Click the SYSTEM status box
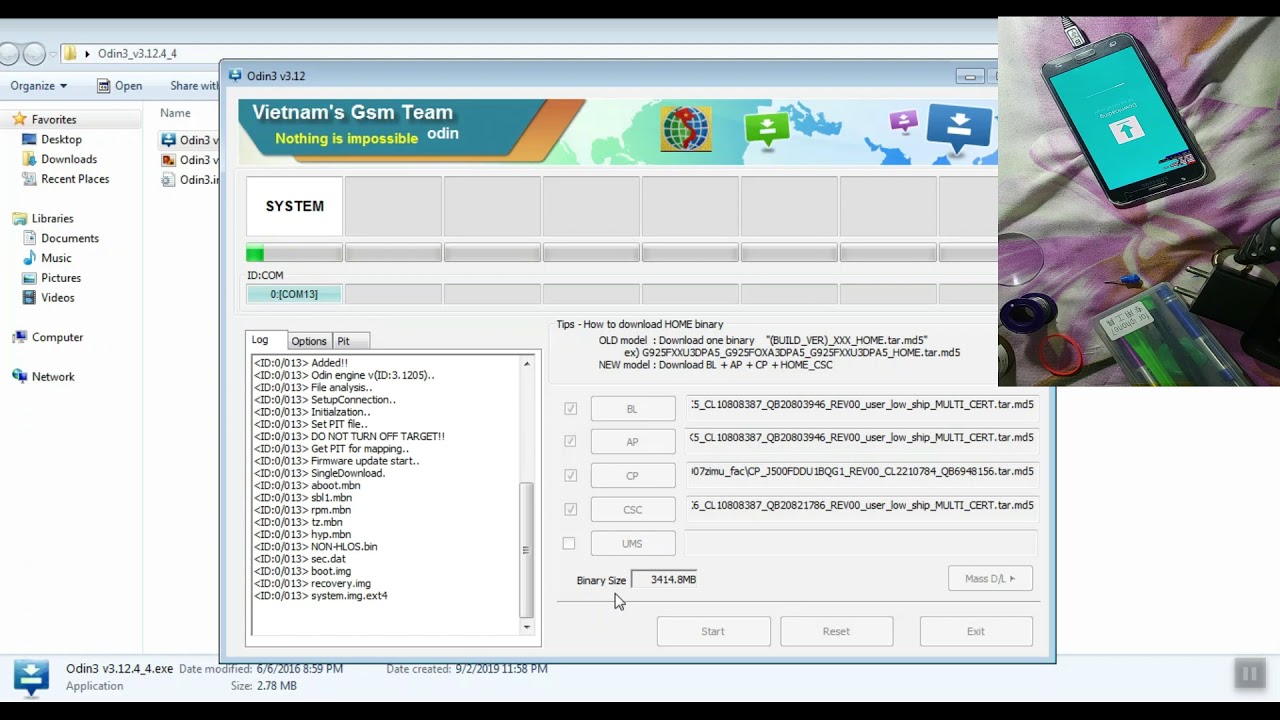Image resolution: width=1280 pixels, height=720 pixels. click(x=294, y=206)
